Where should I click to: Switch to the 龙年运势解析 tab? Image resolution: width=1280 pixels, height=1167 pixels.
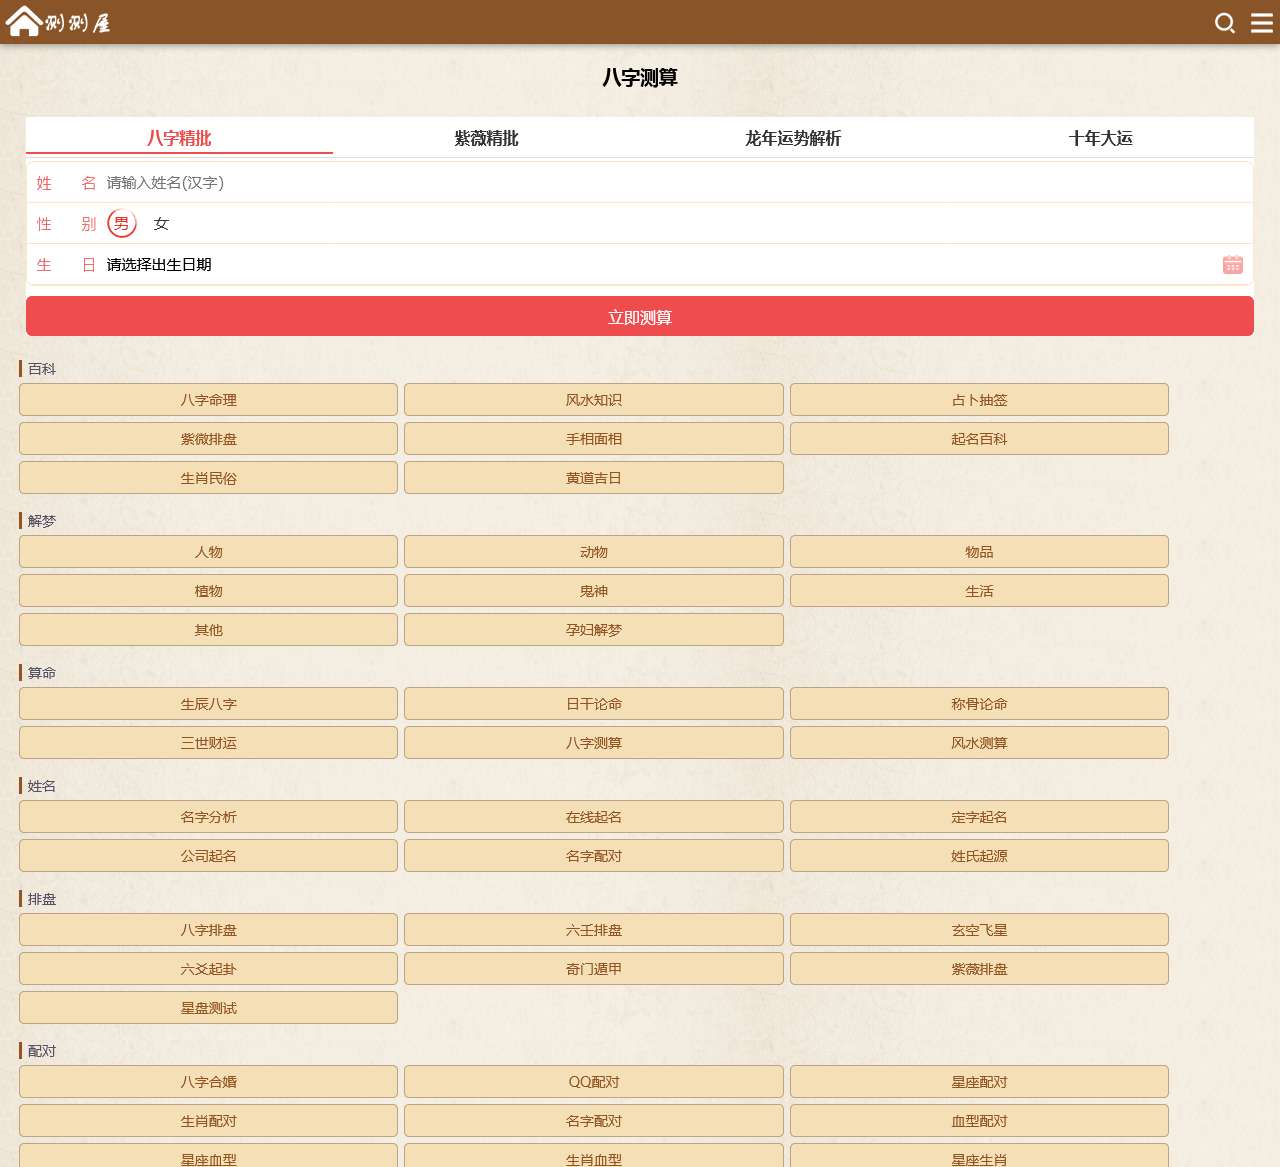click(793, 138)
